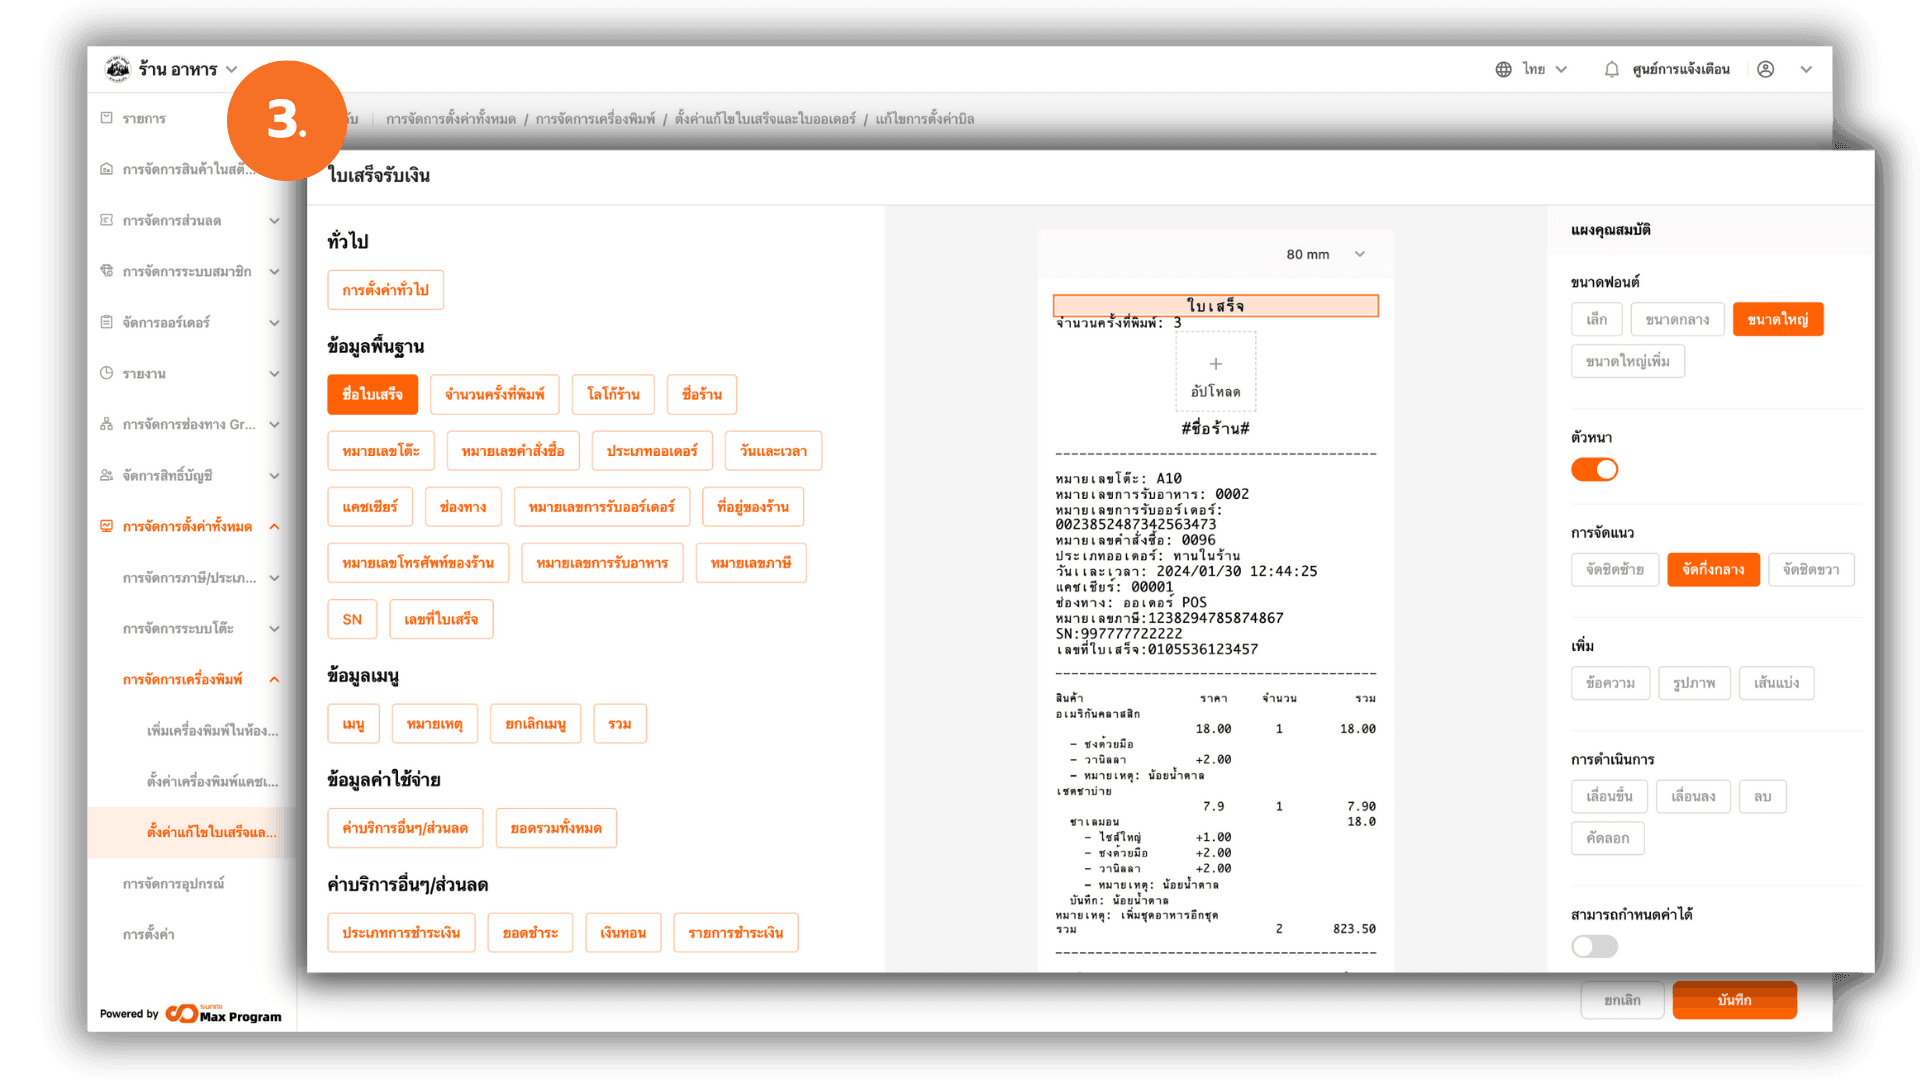Enable the สามารถกำหนดค่าได้ switch
This screenshot has height=1080, width=1920.
tap(1594, 946)
